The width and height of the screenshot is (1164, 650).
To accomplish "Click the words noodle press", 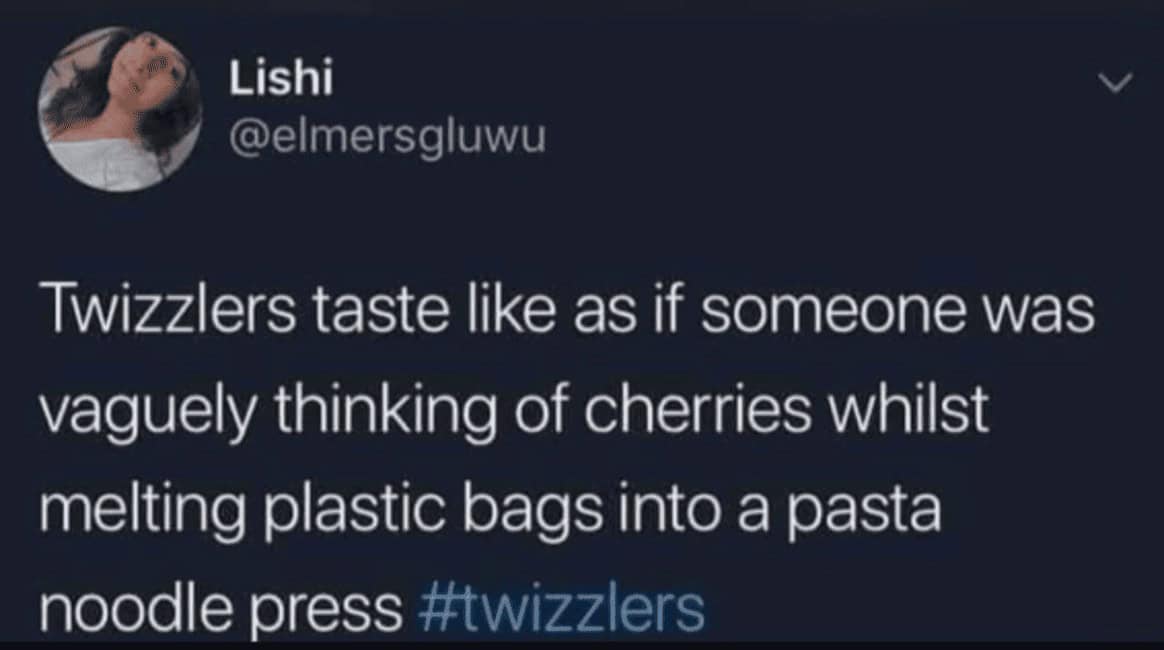I will pyautogui.click(x=221, y=611).
